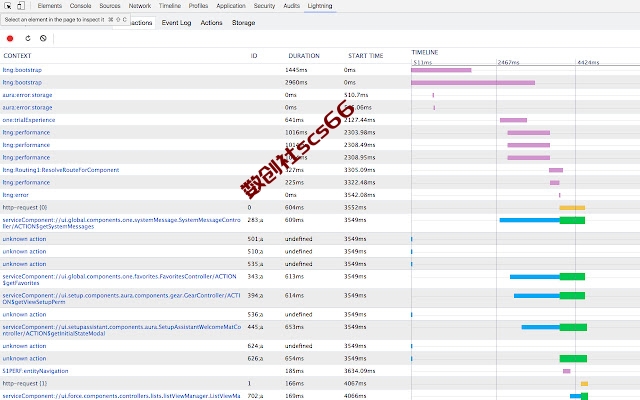Click green bar of getFavorites row
Screen dimensions: 640x400
point(572,276)
